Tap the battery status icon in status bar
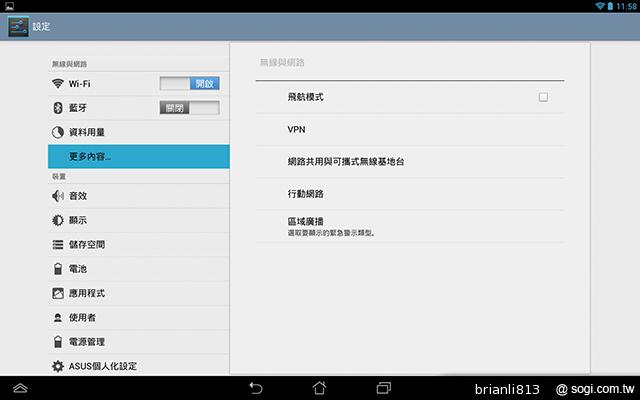 point(610,6)
